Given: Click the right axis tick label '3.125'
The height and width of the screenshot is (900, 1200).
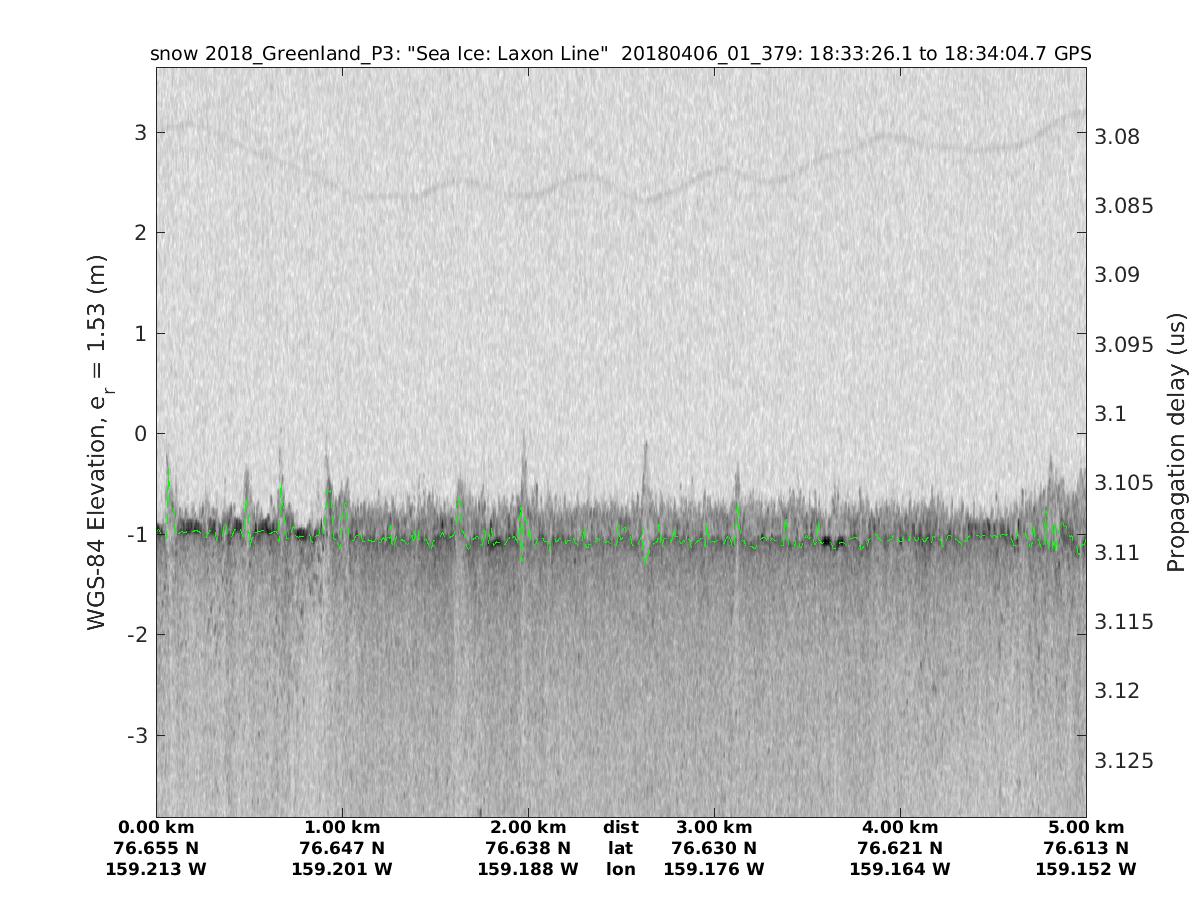Looking at the screenshot, I should click(1123, 761).
